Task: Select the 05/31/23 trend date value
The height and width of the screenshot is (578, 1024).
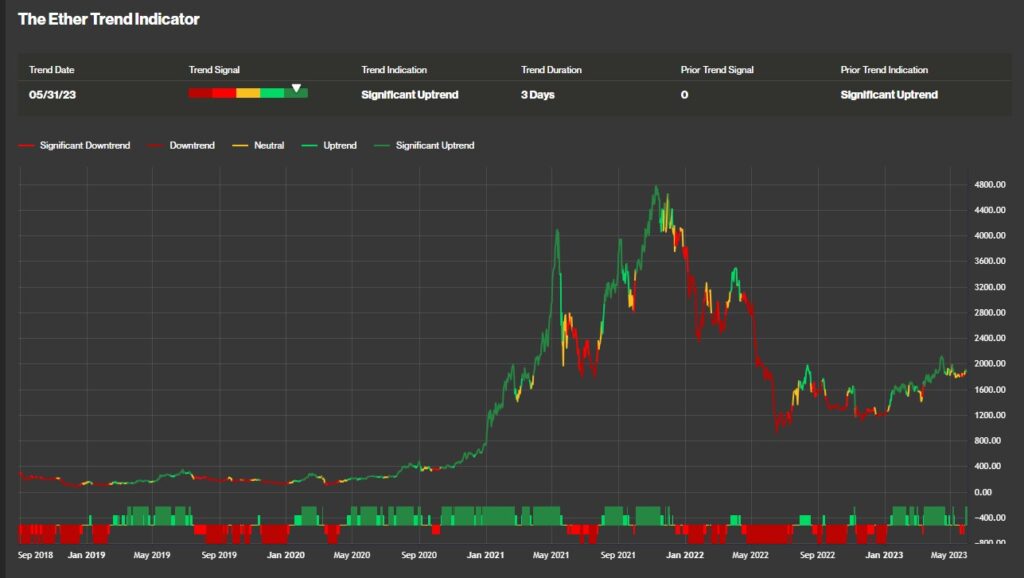Action: click(x=52, y=95)
